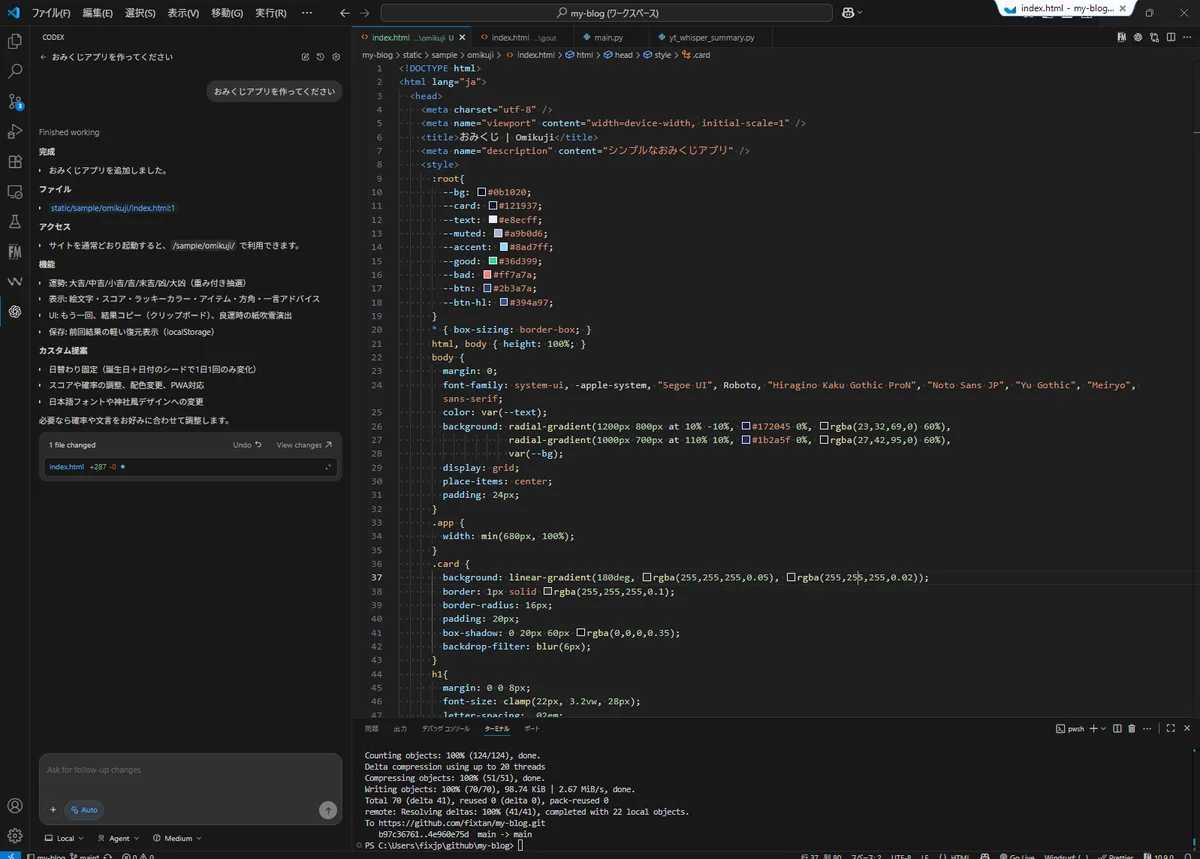Open the Local environment dropdown
The height and width of the screenshot is (859, 1200).
point(65,838)
